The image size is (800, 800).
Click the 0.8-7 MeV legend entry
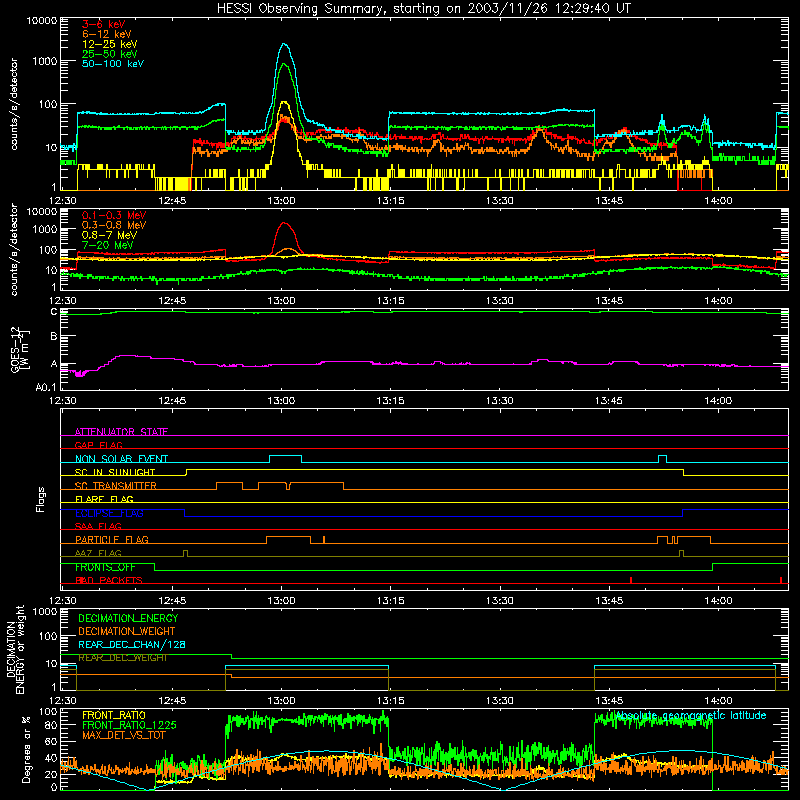pos(109,235)
